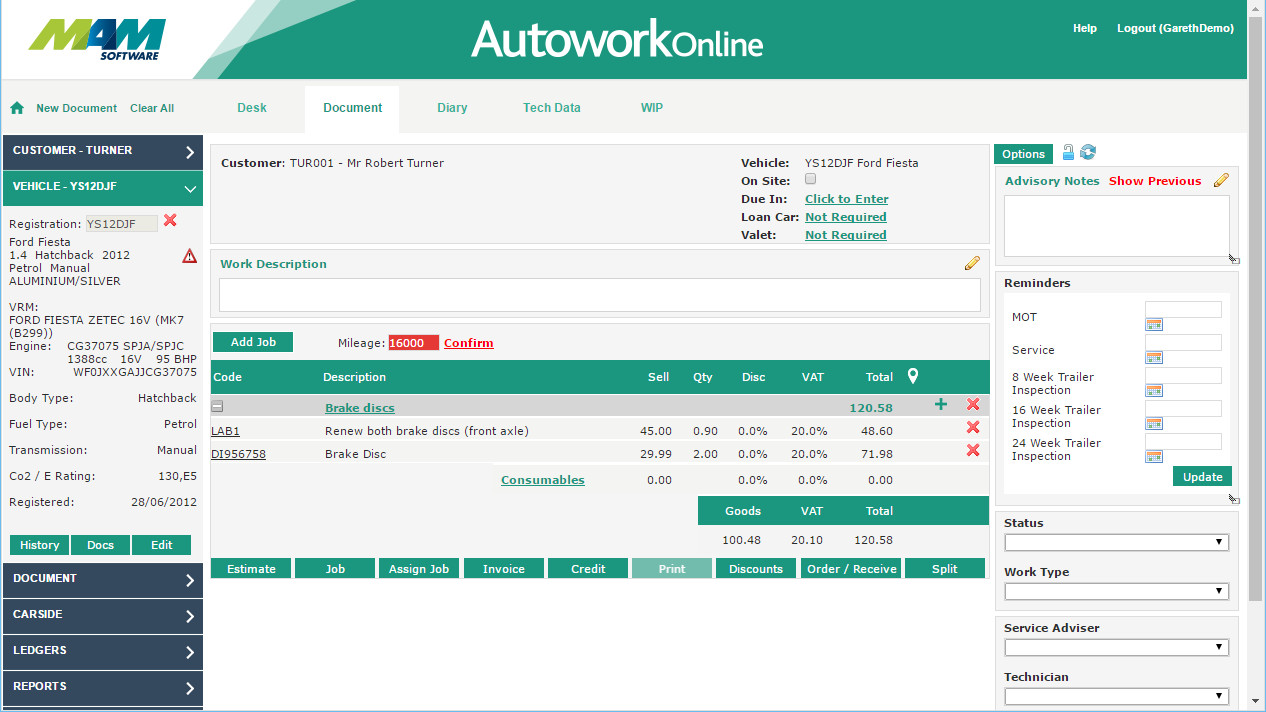Open the Work Type dropdown
Viewport: 1266px width, 712px height.
1117,591
